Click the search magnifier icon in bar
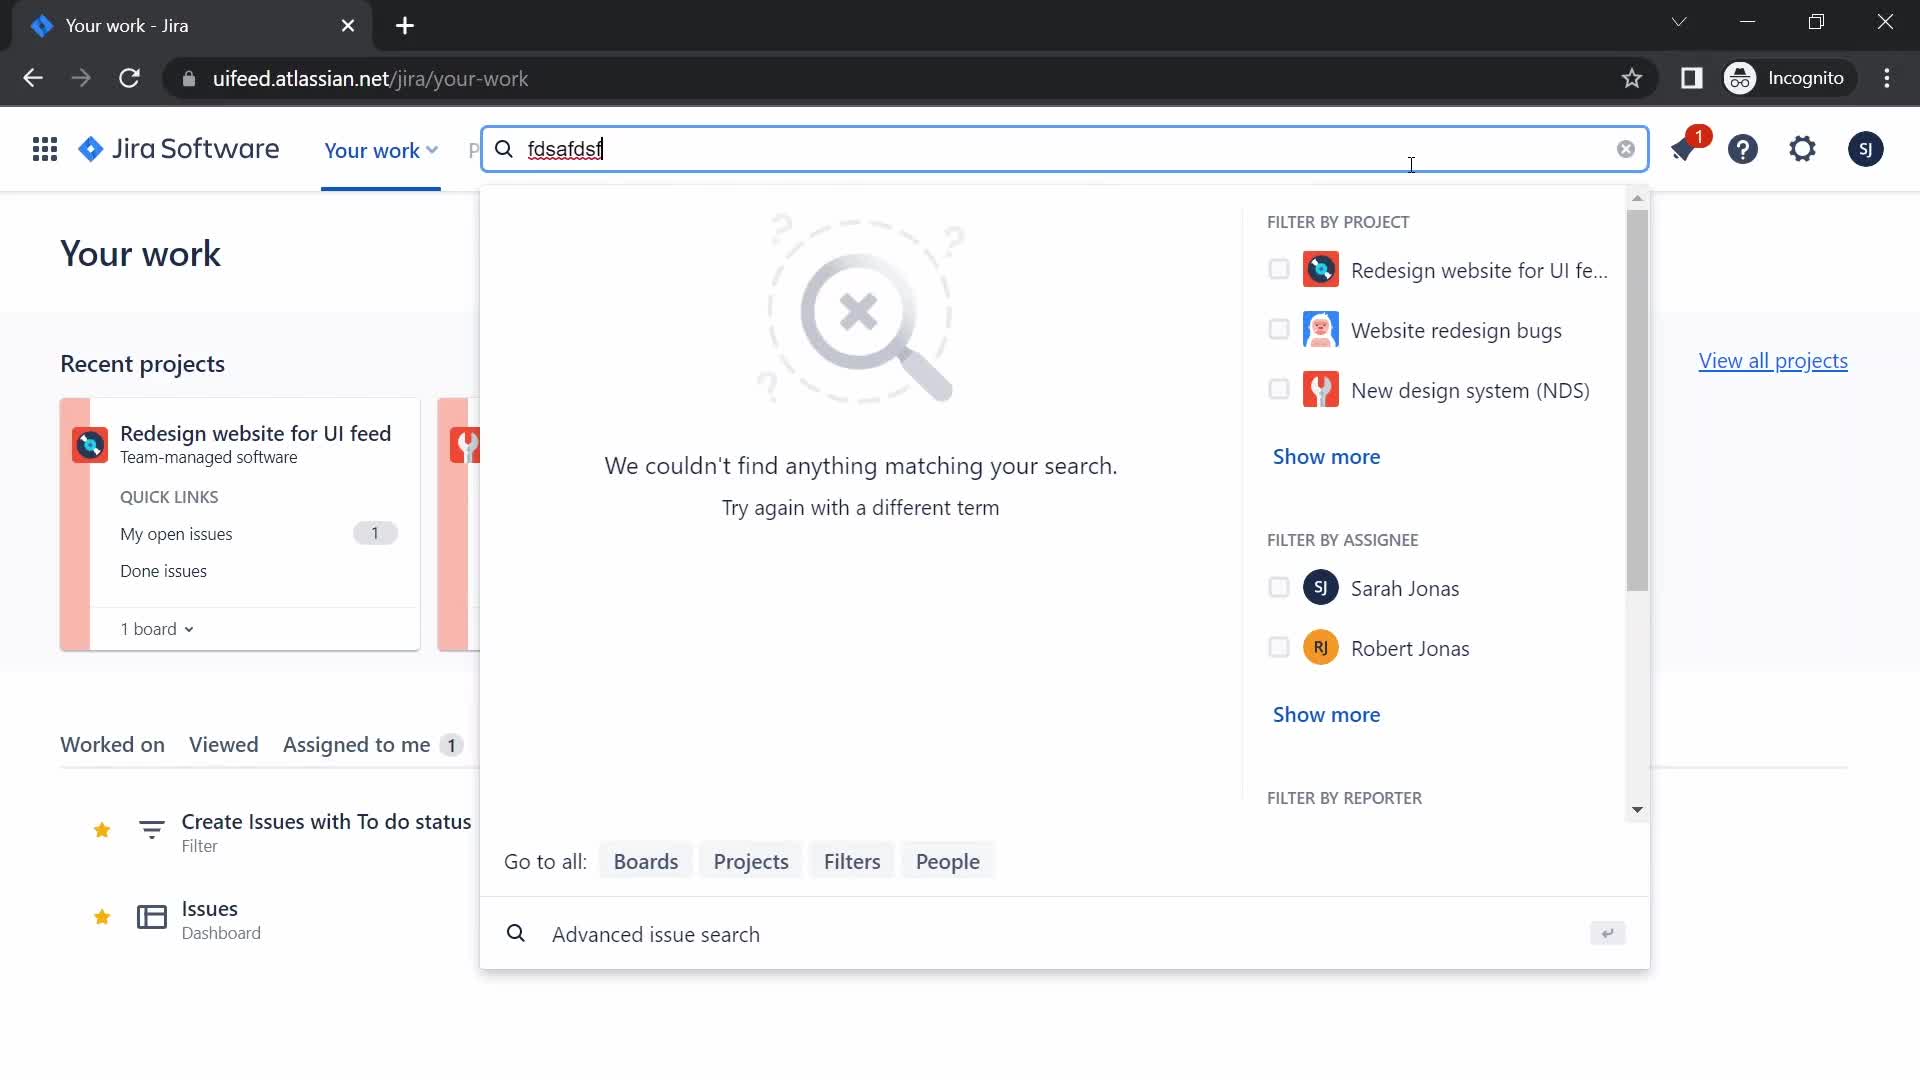This screenshot has width=1920, height=1080. [505, 149]
